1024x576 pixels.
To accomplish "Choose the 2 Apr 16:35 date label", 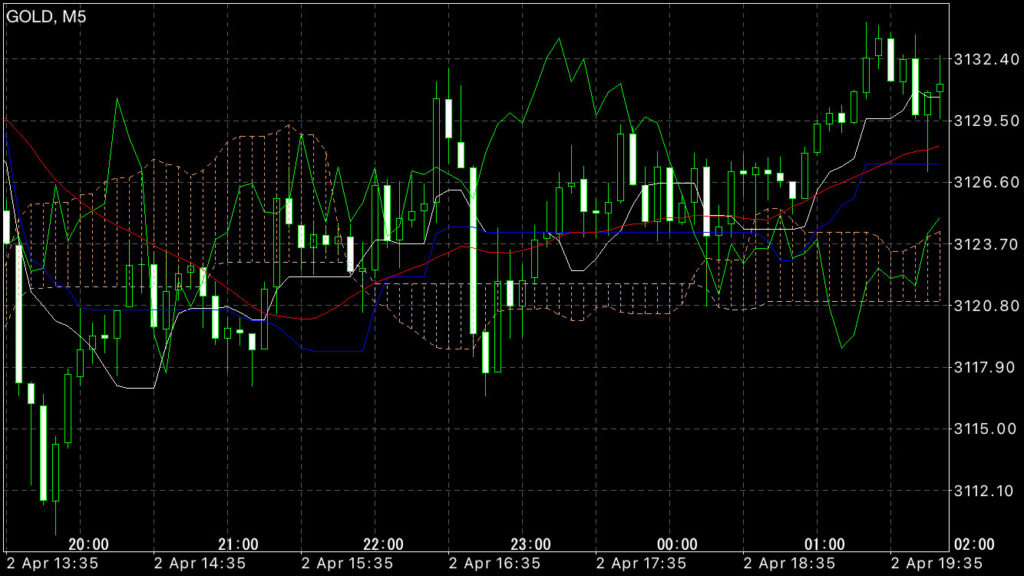I will click(495, 563).
